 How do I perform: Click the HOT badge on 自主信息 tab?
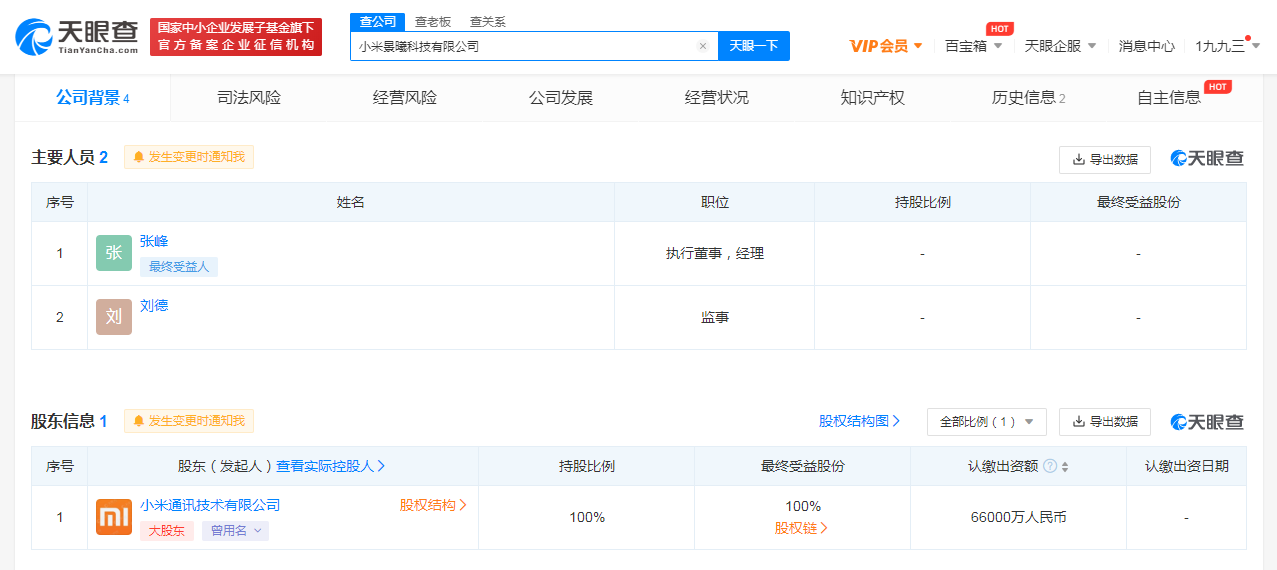(x=1217, y=87)
